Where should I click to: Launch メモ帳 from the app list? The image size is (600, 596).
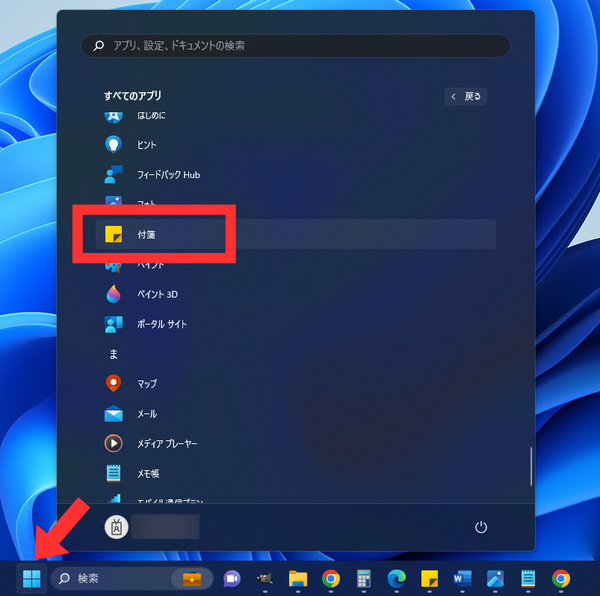point(295,473)
